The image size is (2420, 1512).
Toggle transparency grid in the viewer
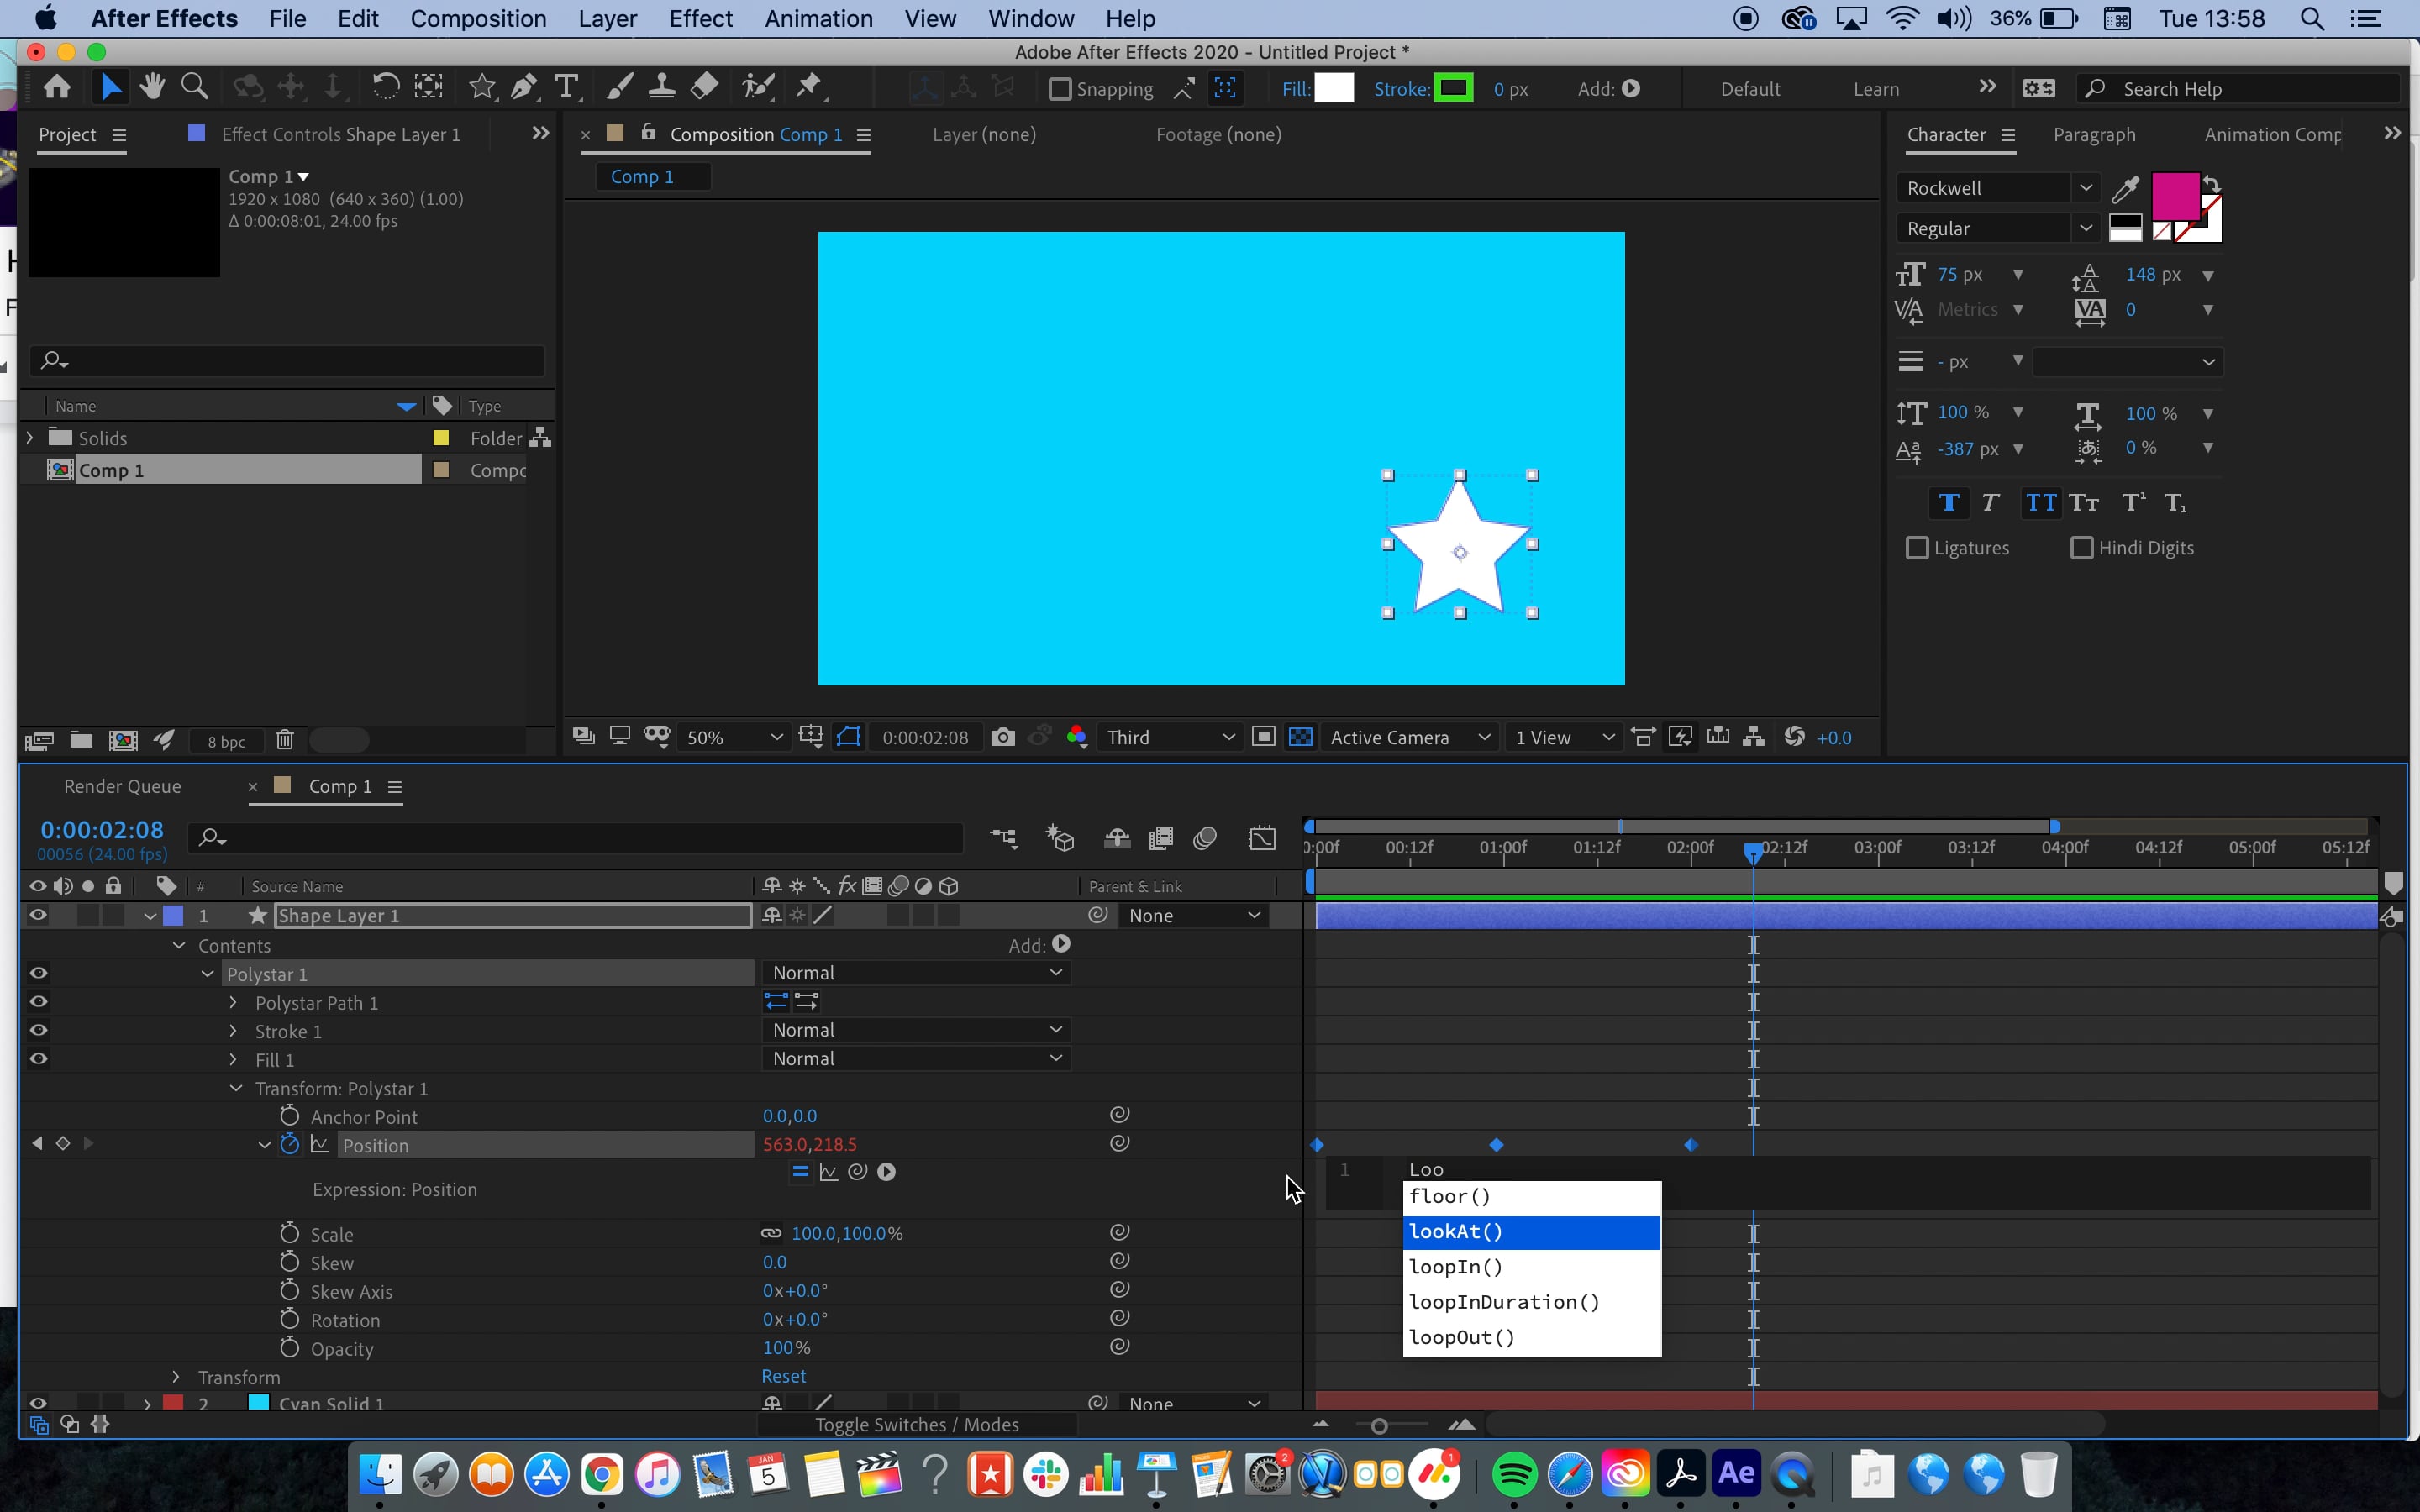point(1300,737)
